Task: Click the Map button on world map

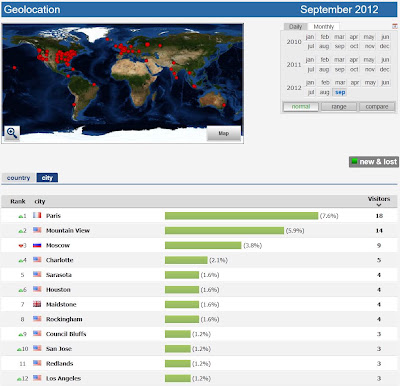Action: [224, 133]
